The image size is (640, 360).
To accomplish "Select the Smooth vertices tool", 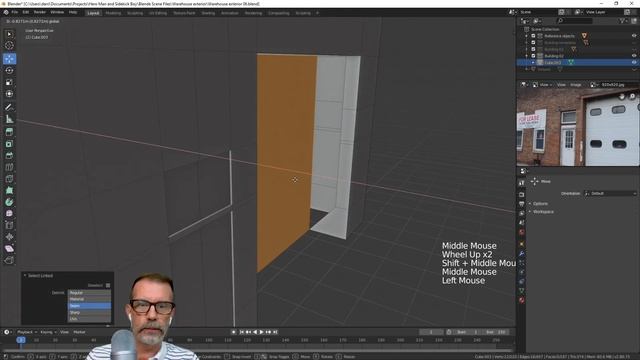I will coord(9,213).
